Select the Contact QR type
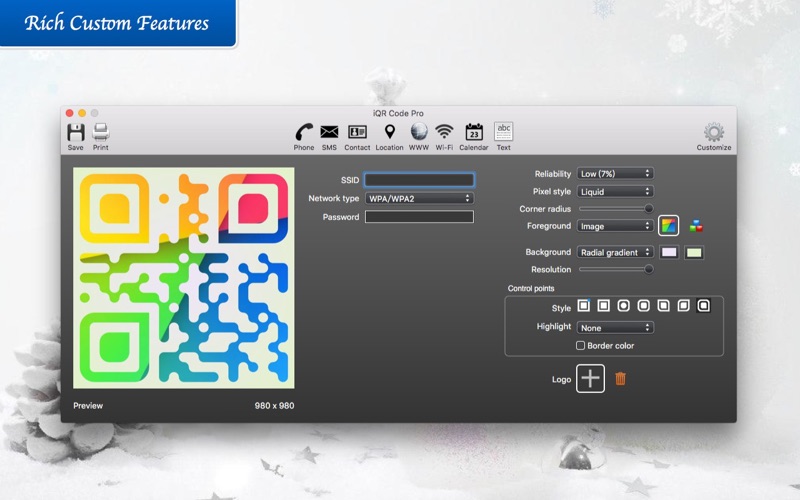Viewport: 800px width, 500px height. click(x=357, y=136)
